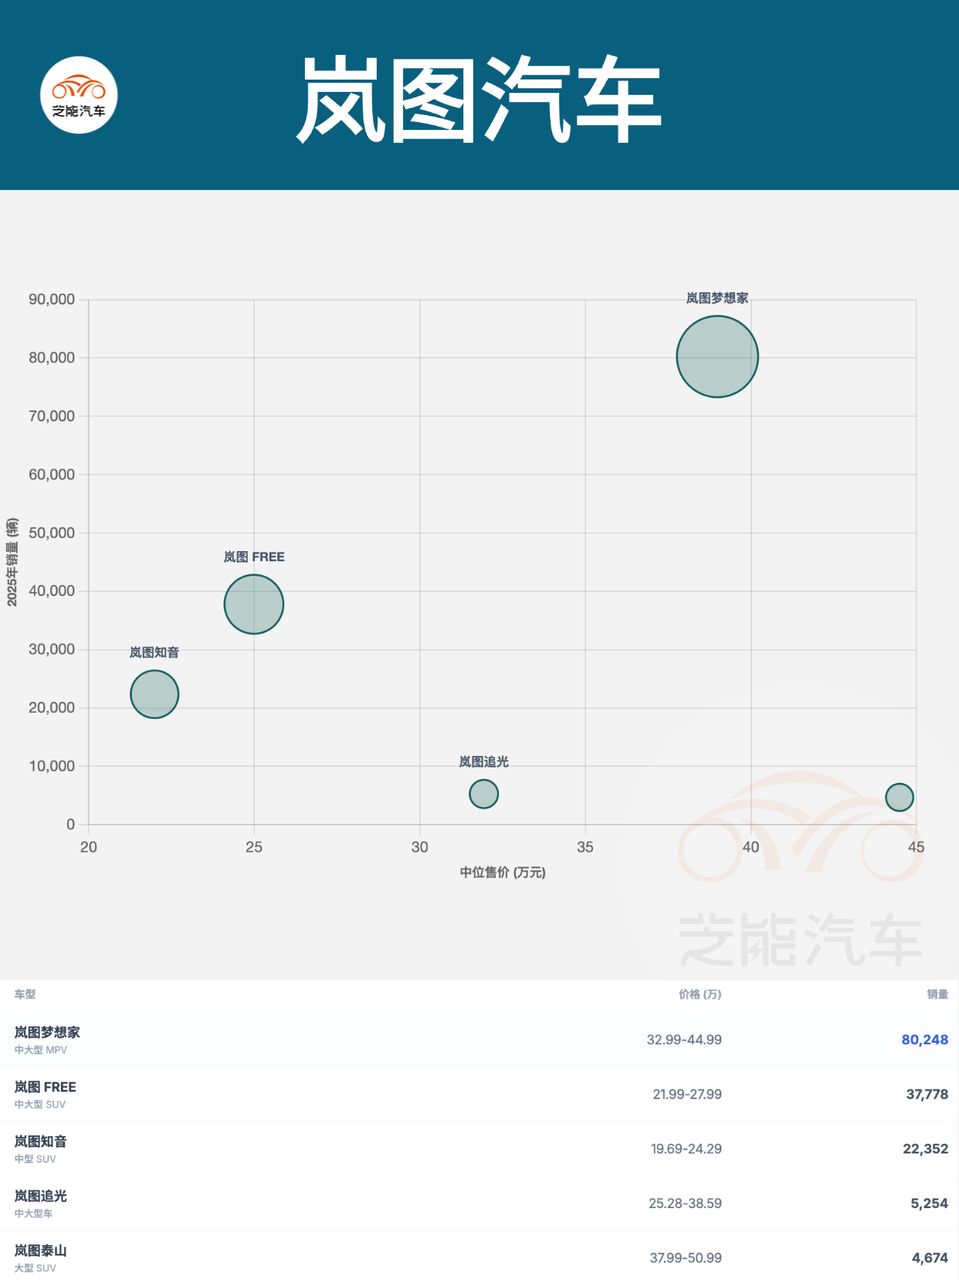
Task: Select the 岚图梦想家 table row name
Action: (47, 1032)
